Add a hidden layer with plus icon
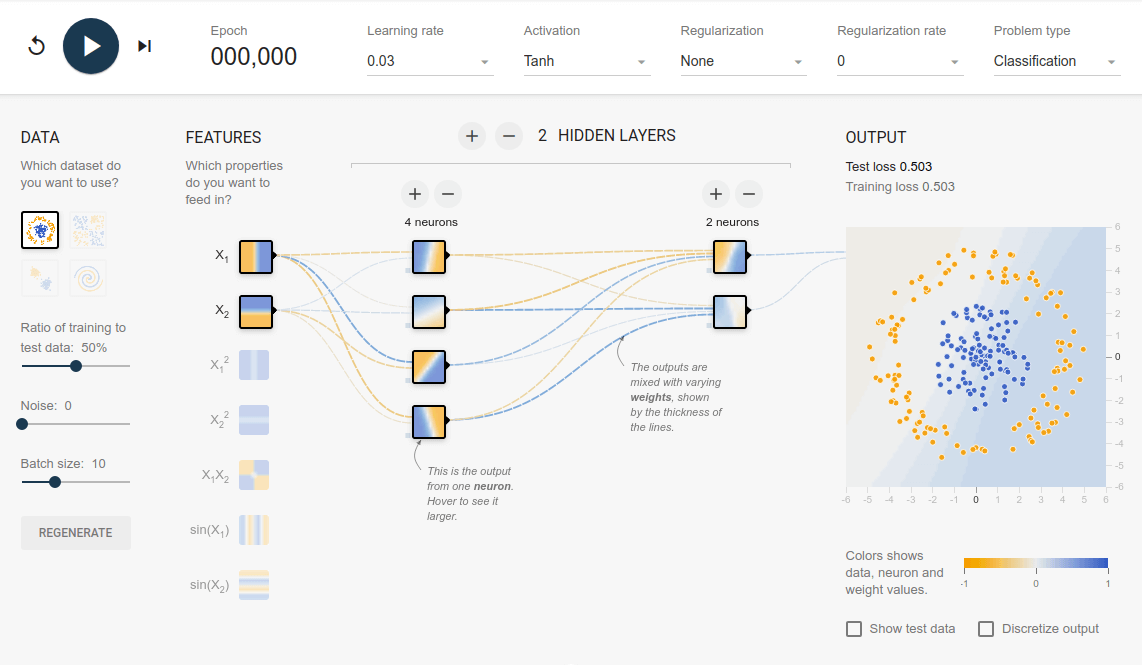 [472, 136]
